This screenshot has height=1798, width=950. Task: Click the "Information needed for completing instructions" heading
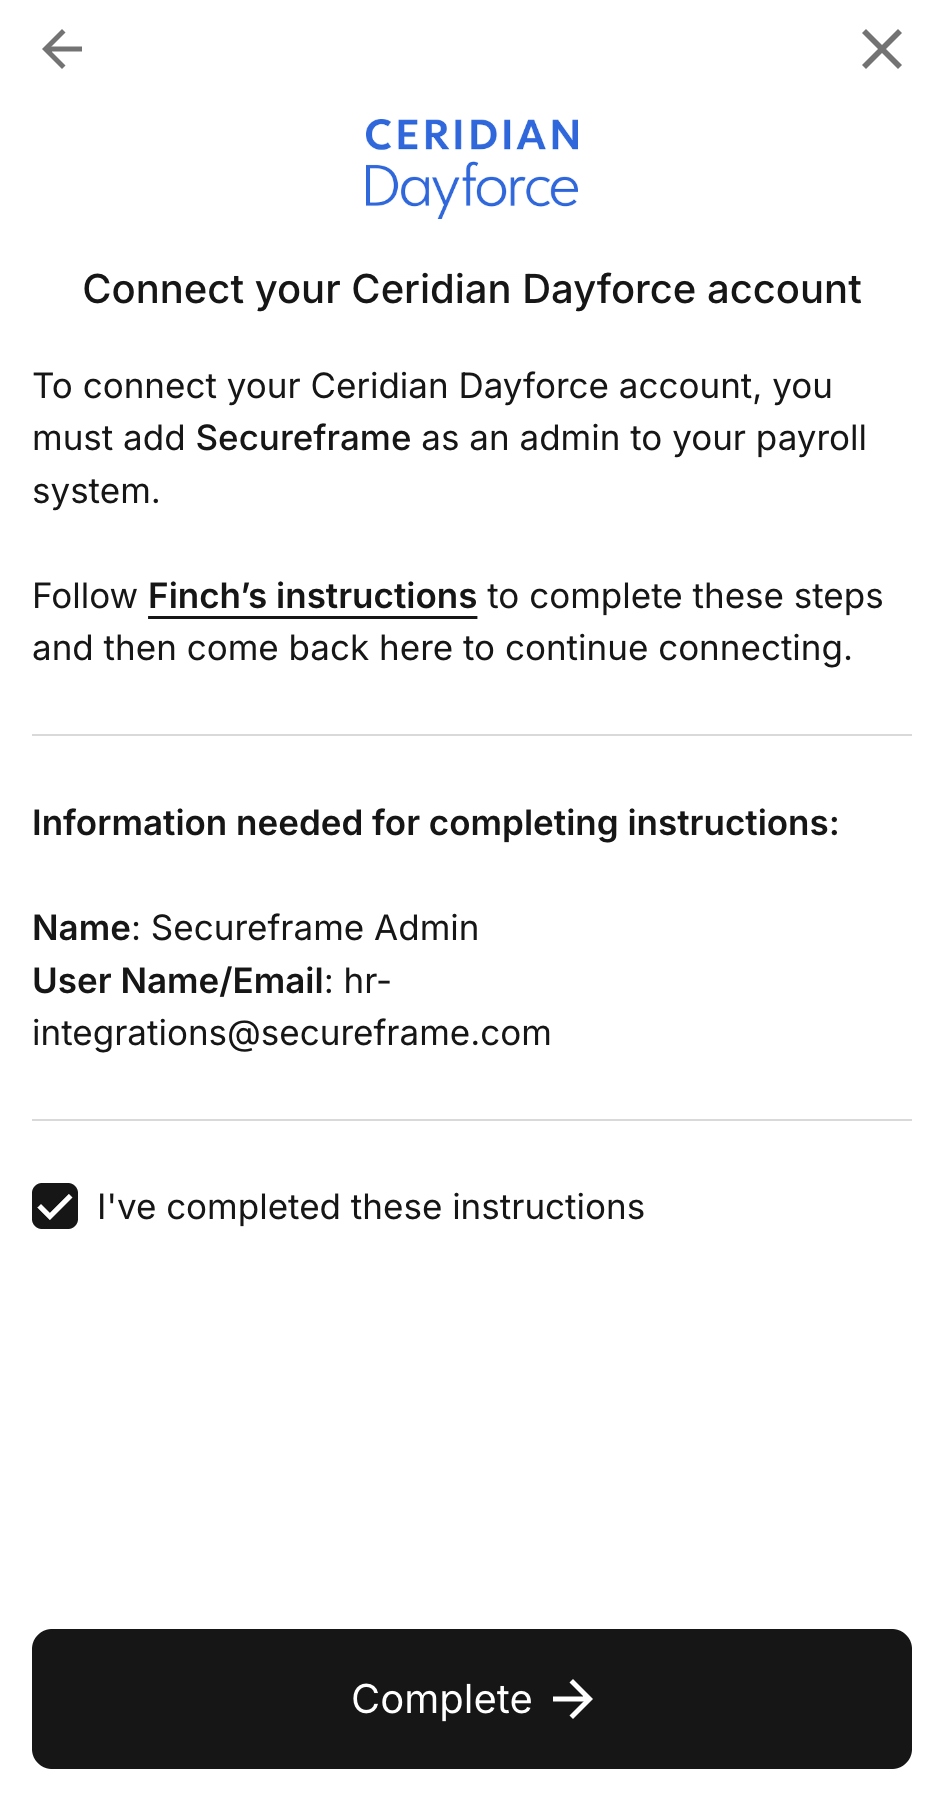436,823
